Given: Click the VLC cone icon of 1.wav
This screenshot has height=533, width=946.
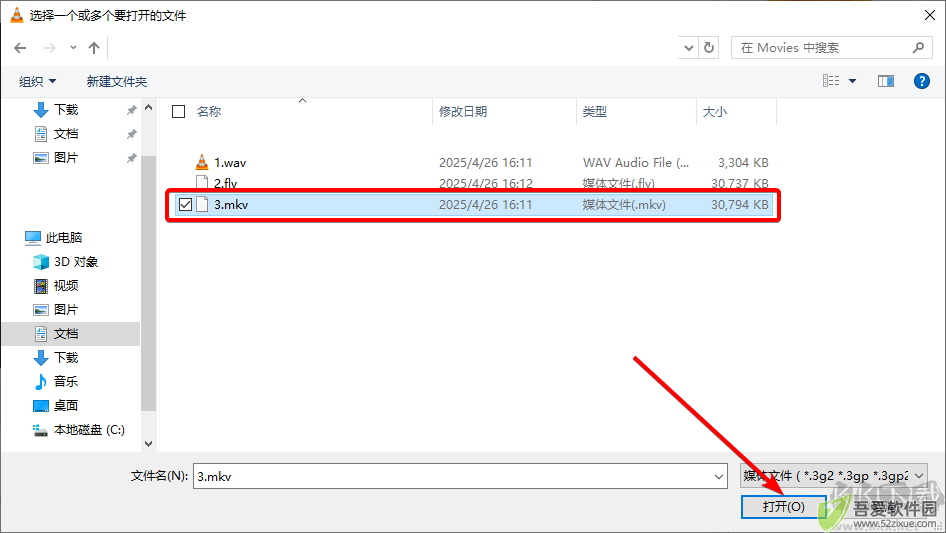Looking at the screenshot, I should click(202, 162).
